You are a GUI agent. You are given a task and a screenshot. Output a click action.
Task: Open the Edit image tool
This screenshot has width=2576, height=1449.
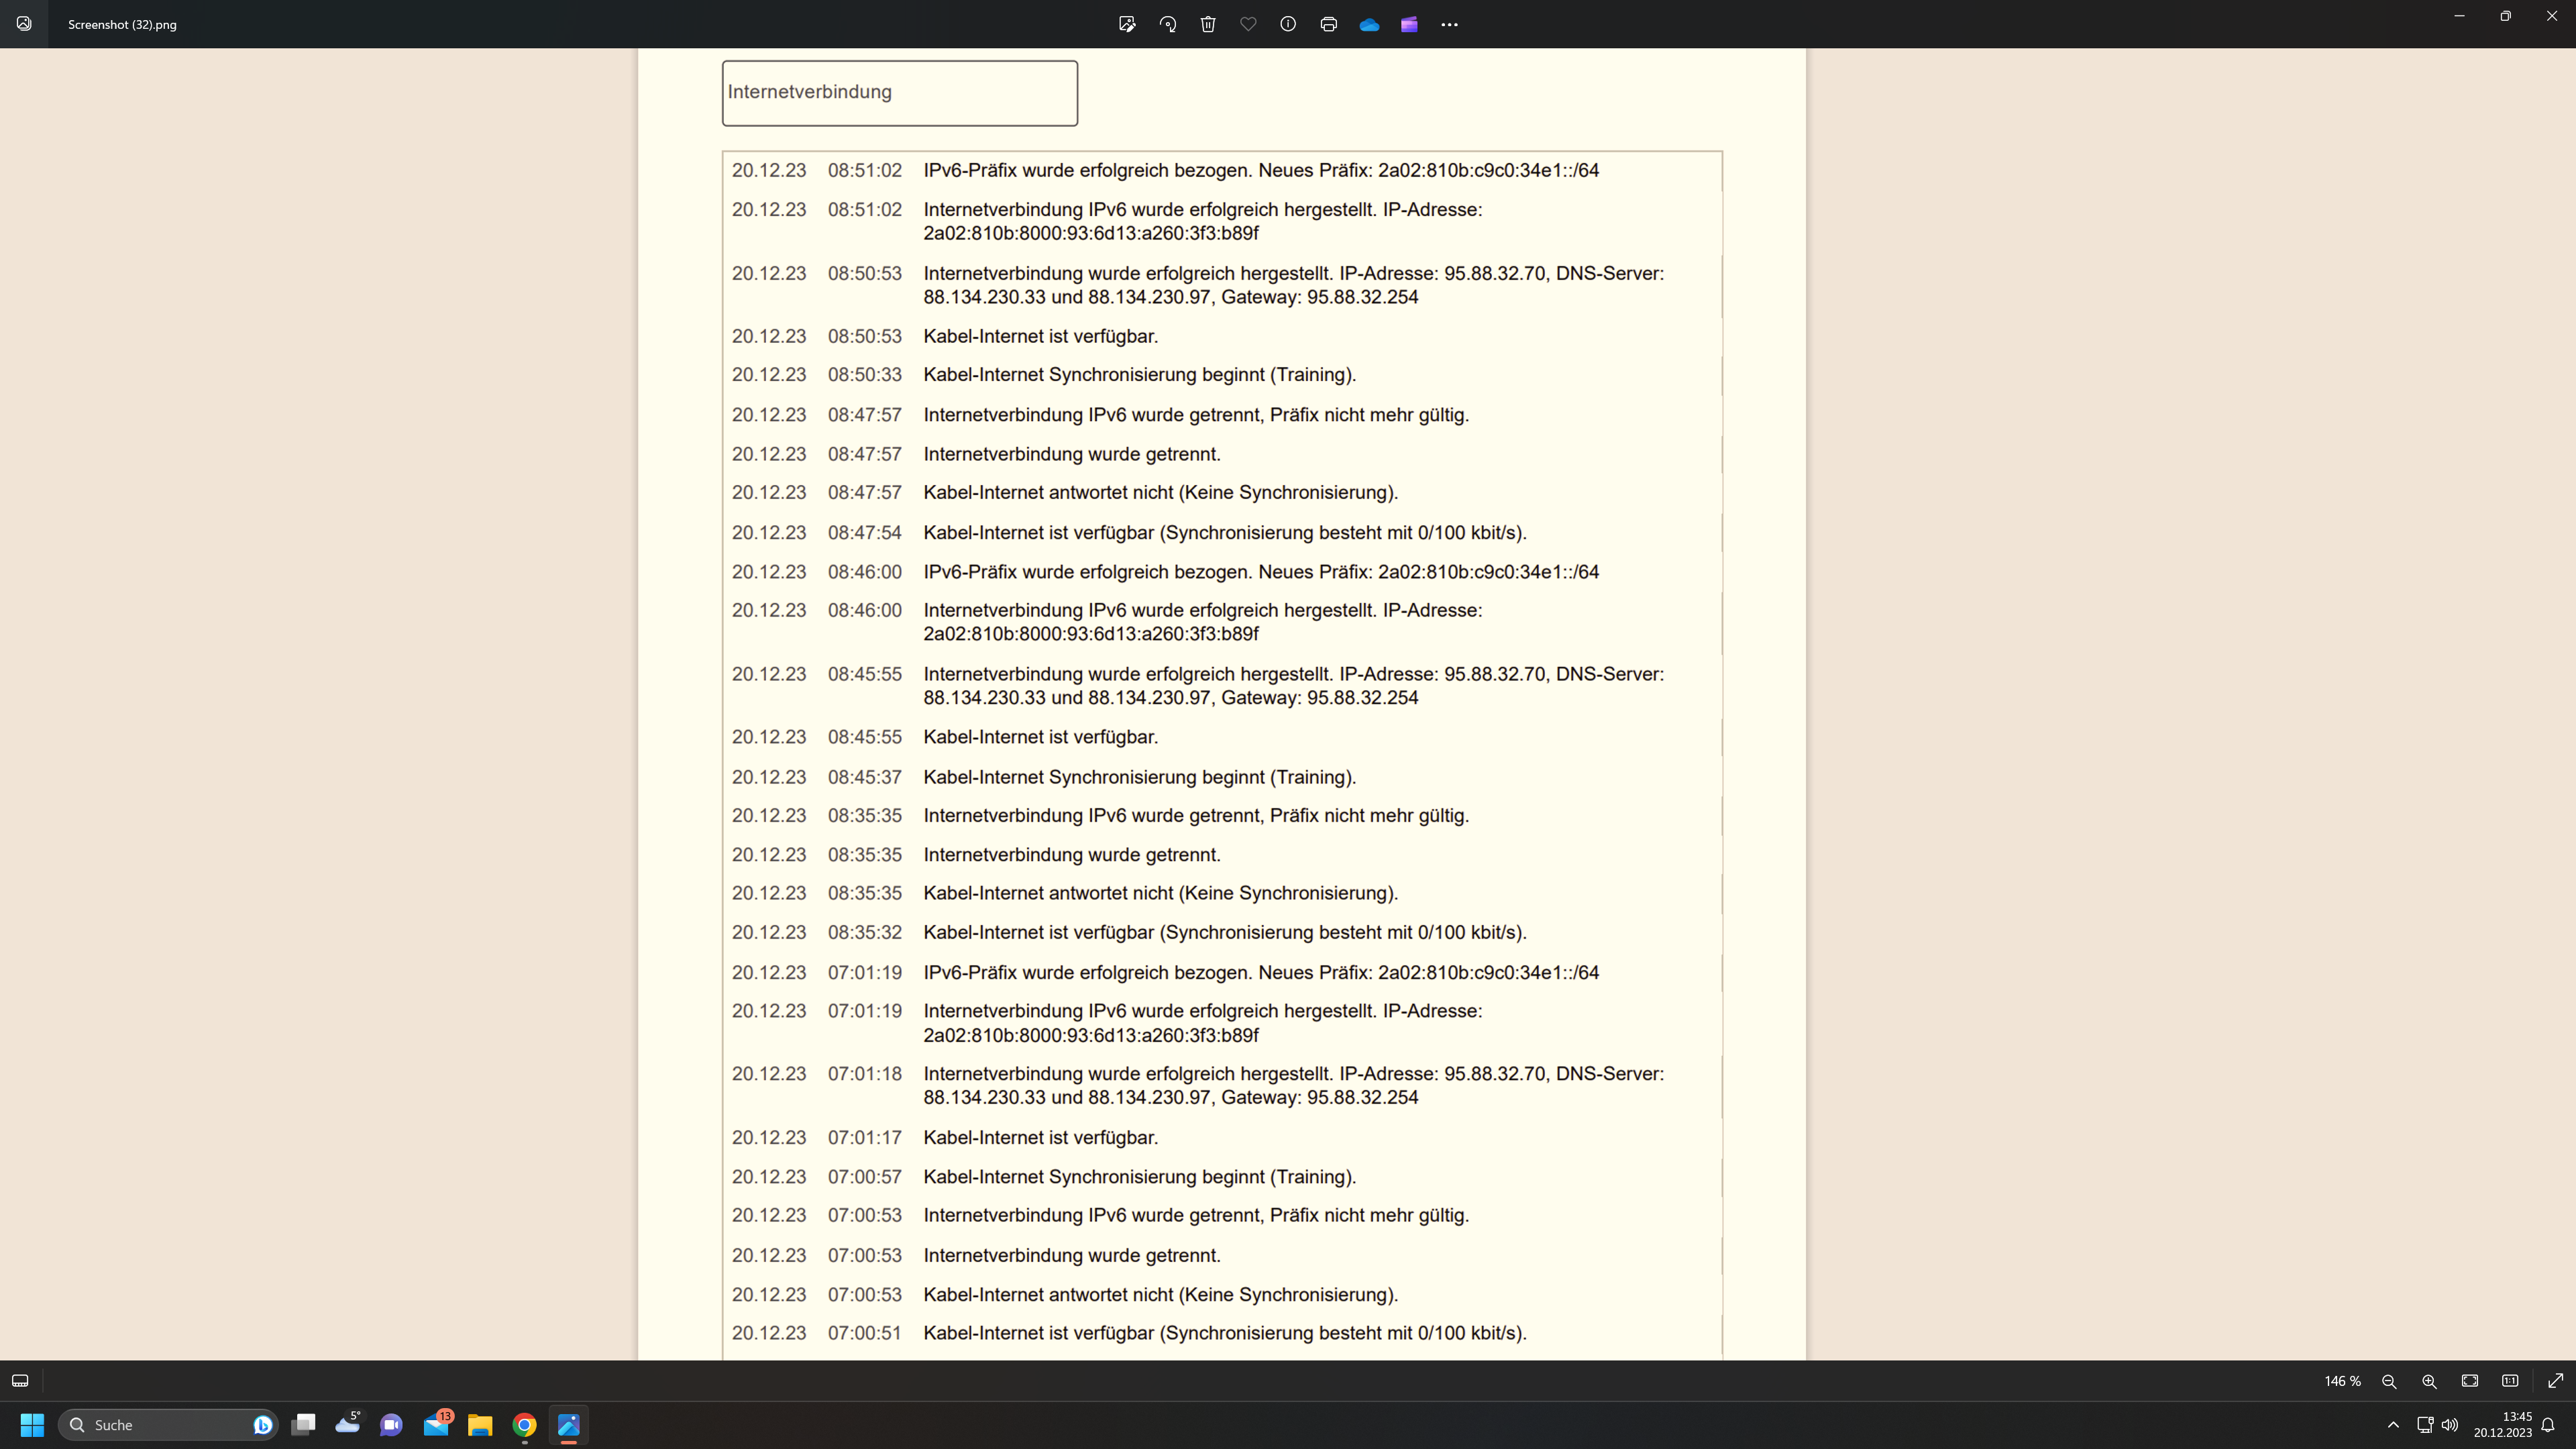[x=1127, y=24]
